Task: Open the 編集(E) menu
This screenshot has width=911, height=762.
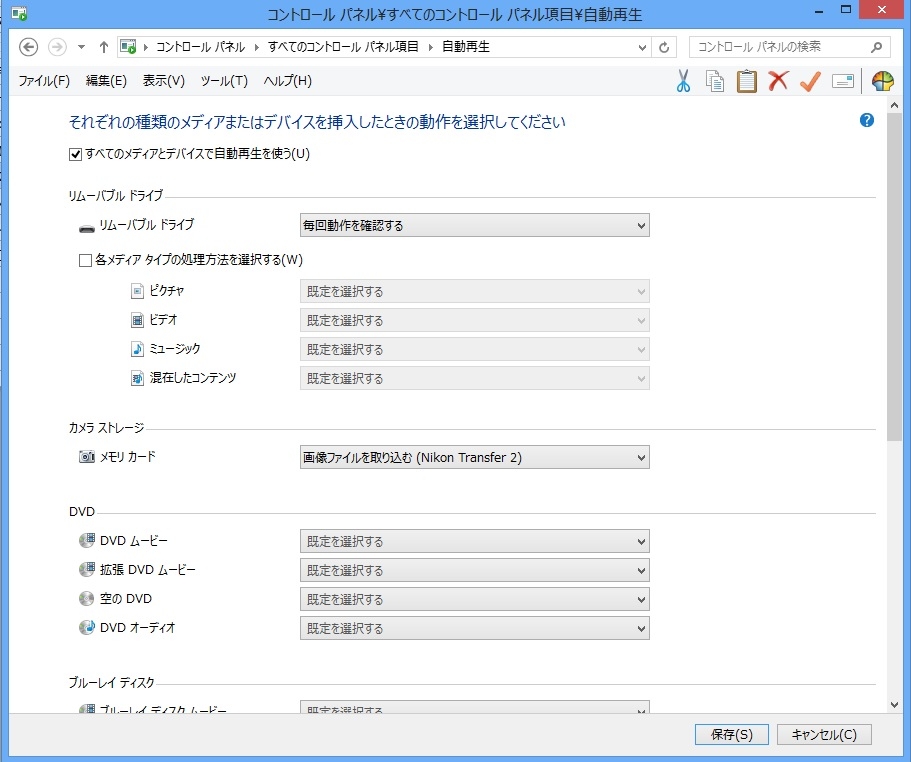Action: [106, 81]
